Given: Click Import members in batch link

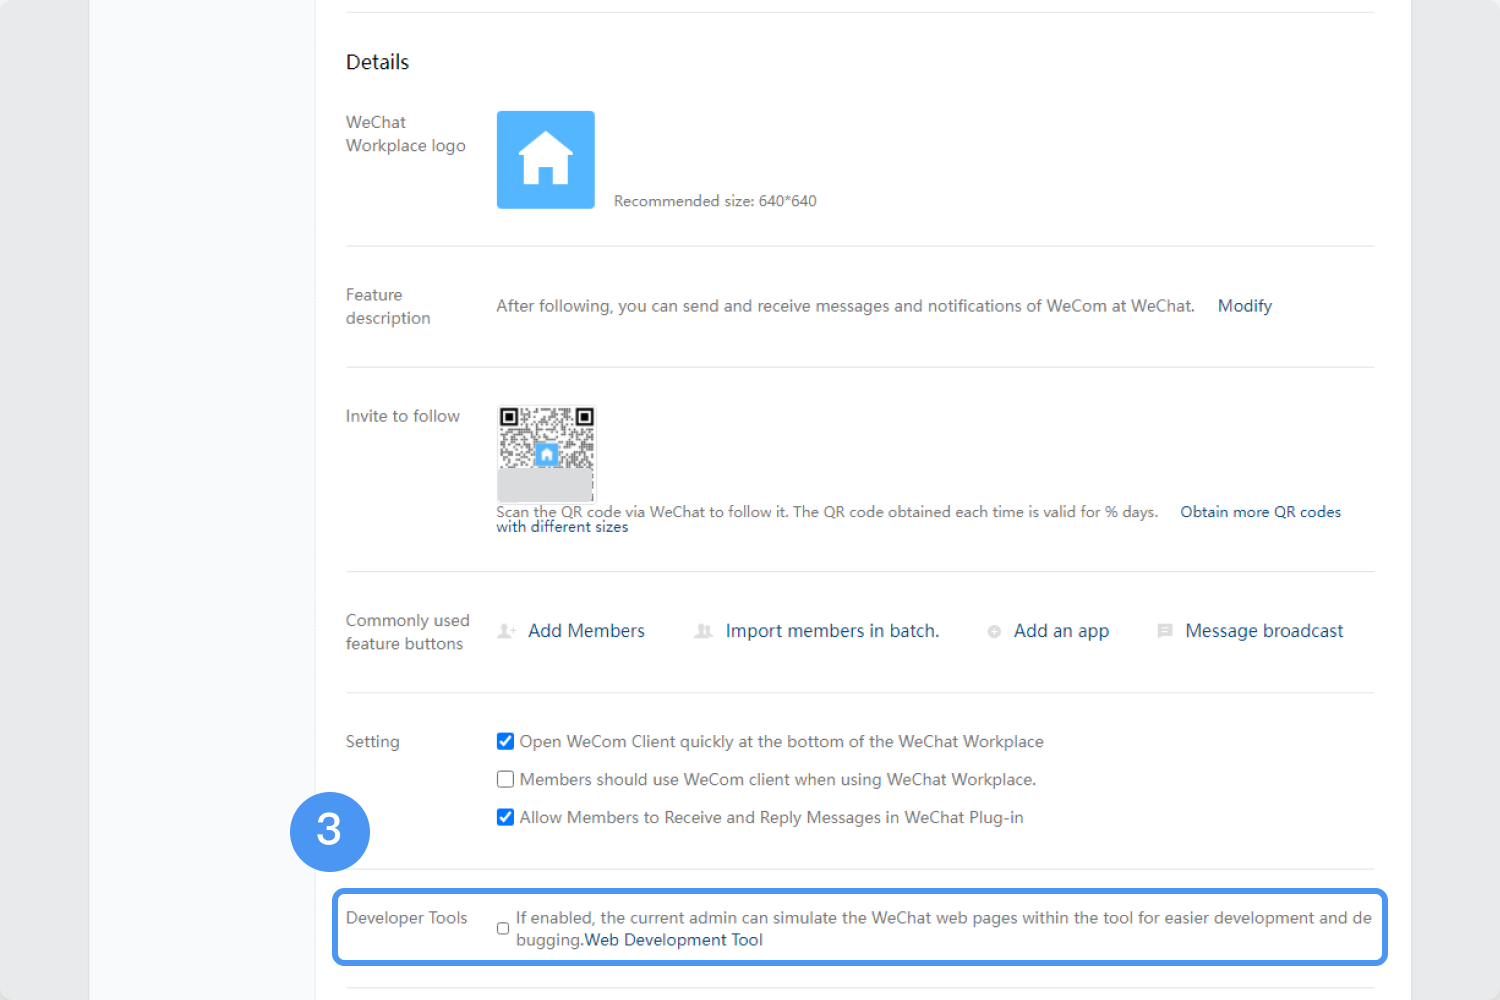Looking at the screenshot, I should [832, 631].
